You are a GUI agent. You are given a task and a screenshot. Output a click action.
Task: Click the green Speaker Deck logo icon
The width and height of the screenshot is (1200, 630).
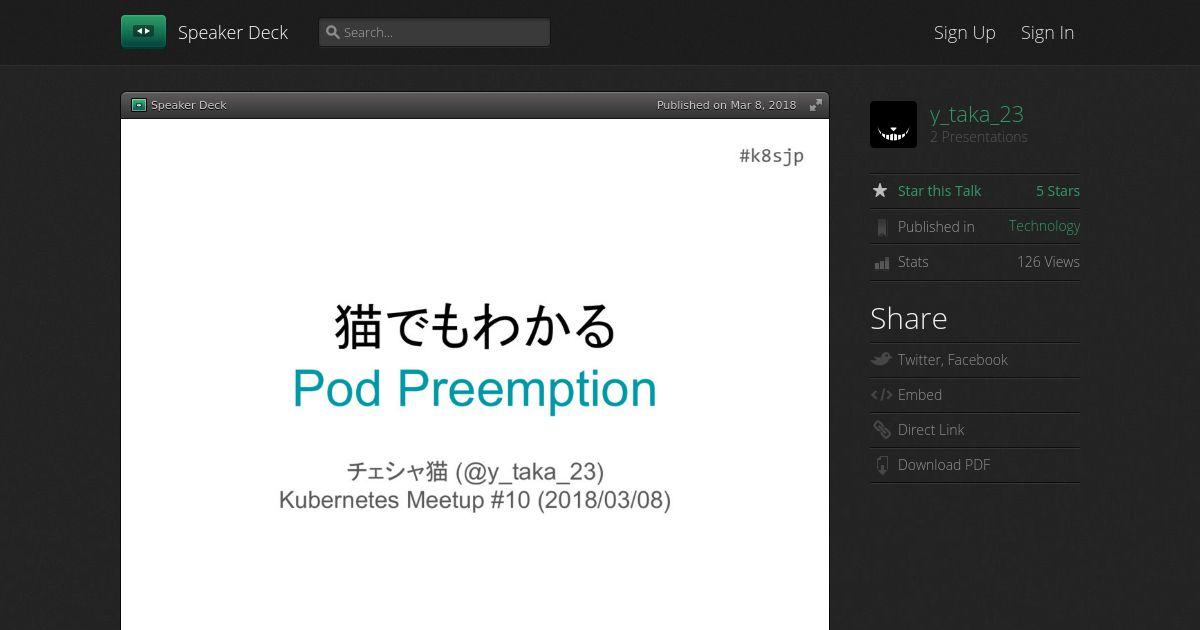(x=143, y=32)
